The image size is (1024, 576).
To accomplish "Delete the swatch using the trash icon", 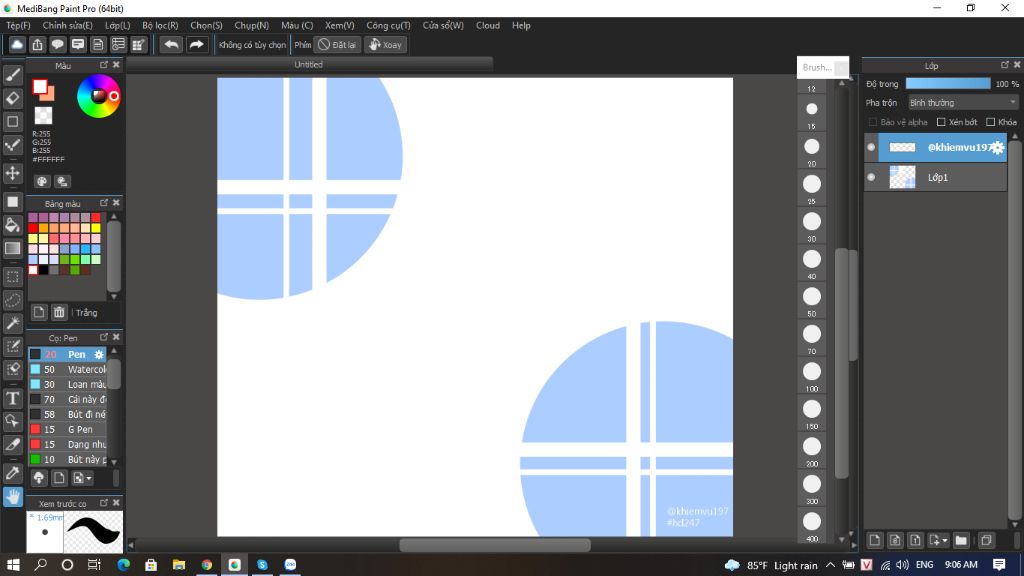I will pyautogui.click(x=59, y=312).
